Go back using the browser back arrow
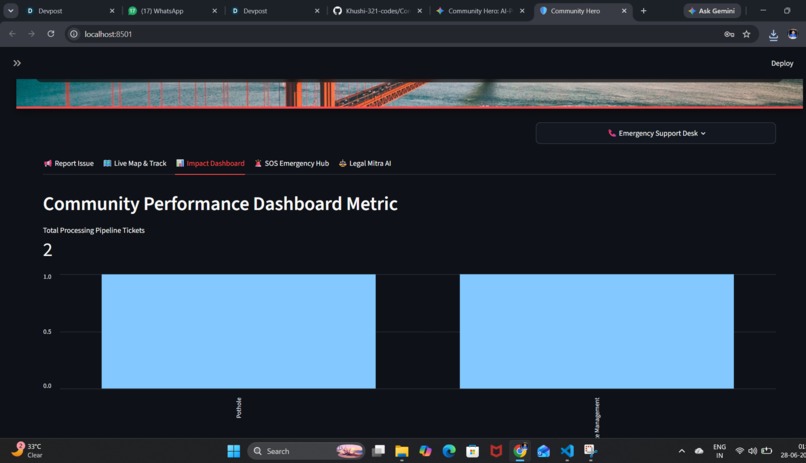806x463 pixels. [12, 34]
